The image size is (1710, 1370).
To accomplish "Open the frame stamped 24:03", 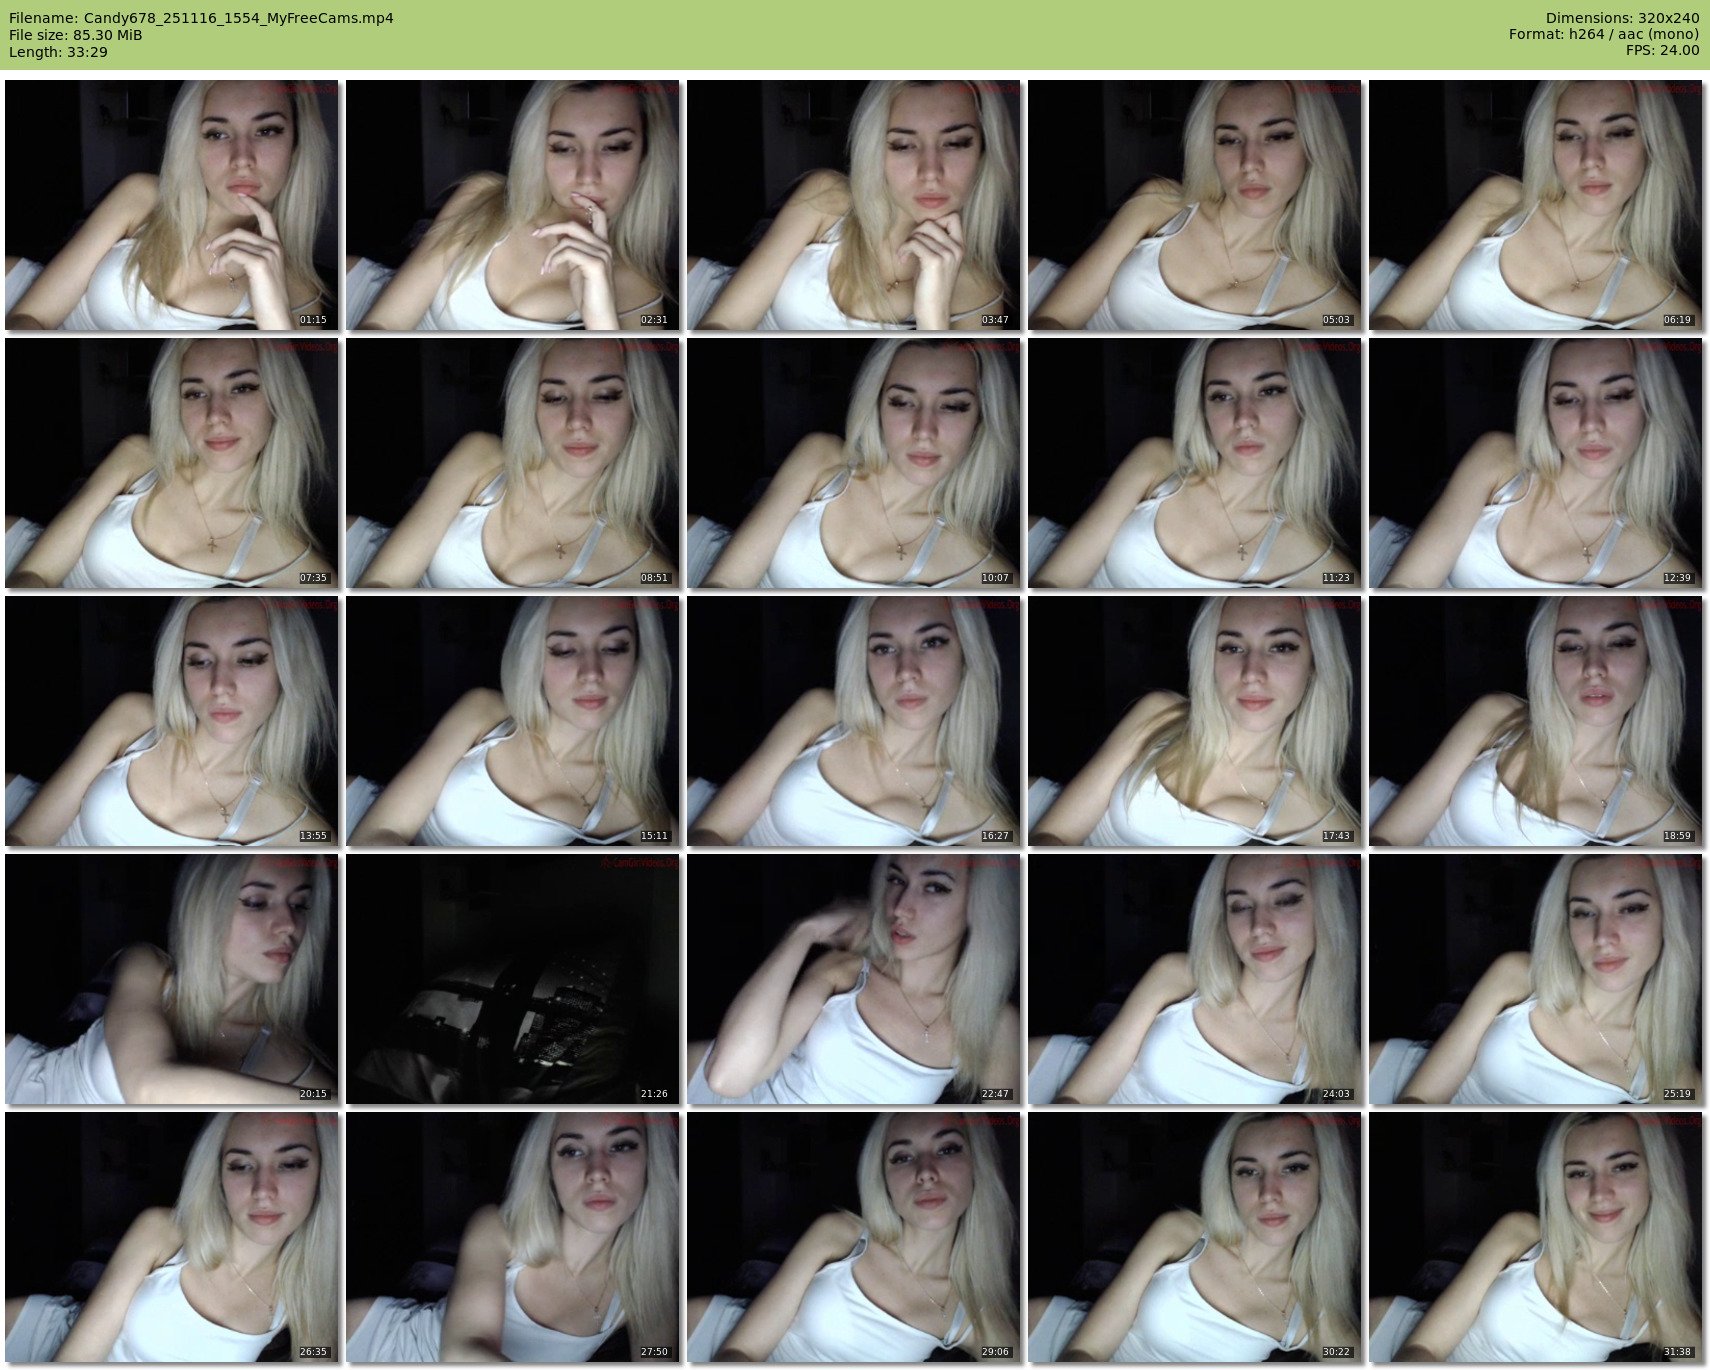I will (1195, 979).
